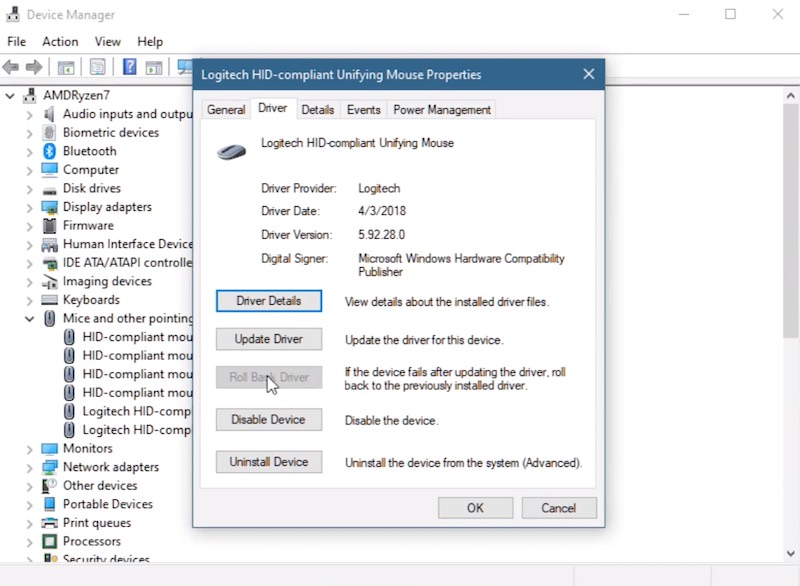Switch to the Events tab
800x586 pixels.
[363, 110]
